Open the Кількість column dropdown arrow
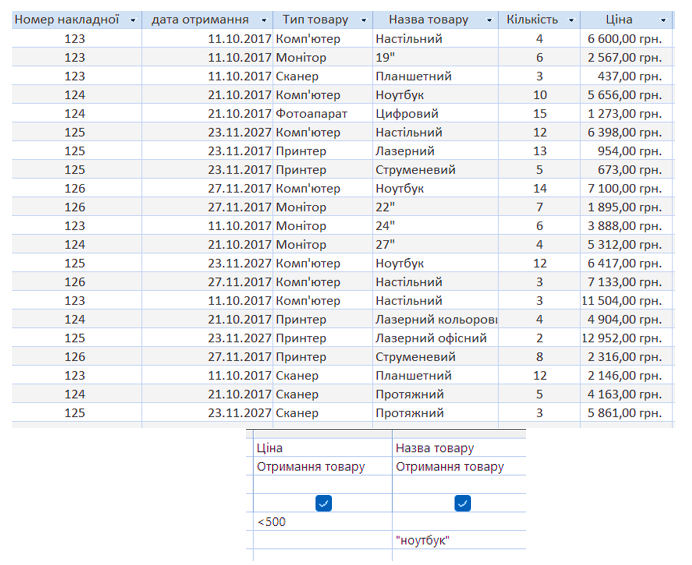This screenshot has width=692, height=565. point(570,20)
